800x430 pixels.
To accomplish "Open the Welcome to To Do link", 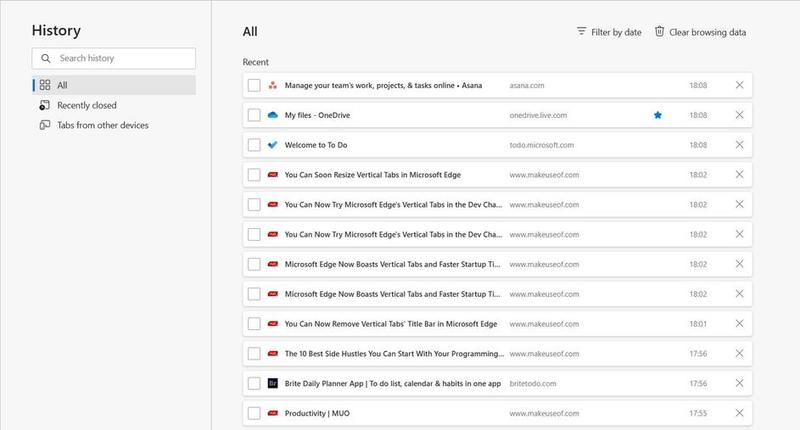I will click(x=316, y=145).
